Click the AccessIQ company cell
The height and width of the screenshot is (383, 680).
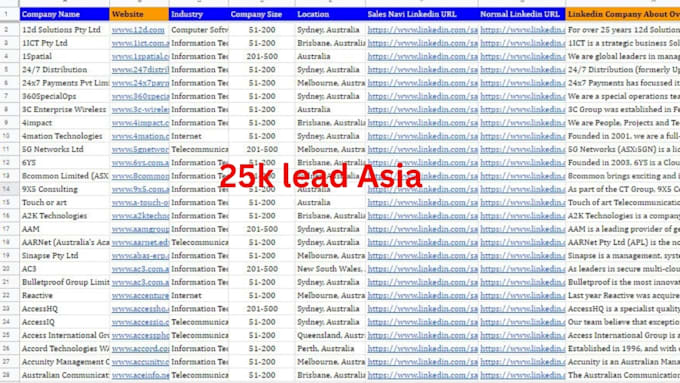[x=64, y=322]
